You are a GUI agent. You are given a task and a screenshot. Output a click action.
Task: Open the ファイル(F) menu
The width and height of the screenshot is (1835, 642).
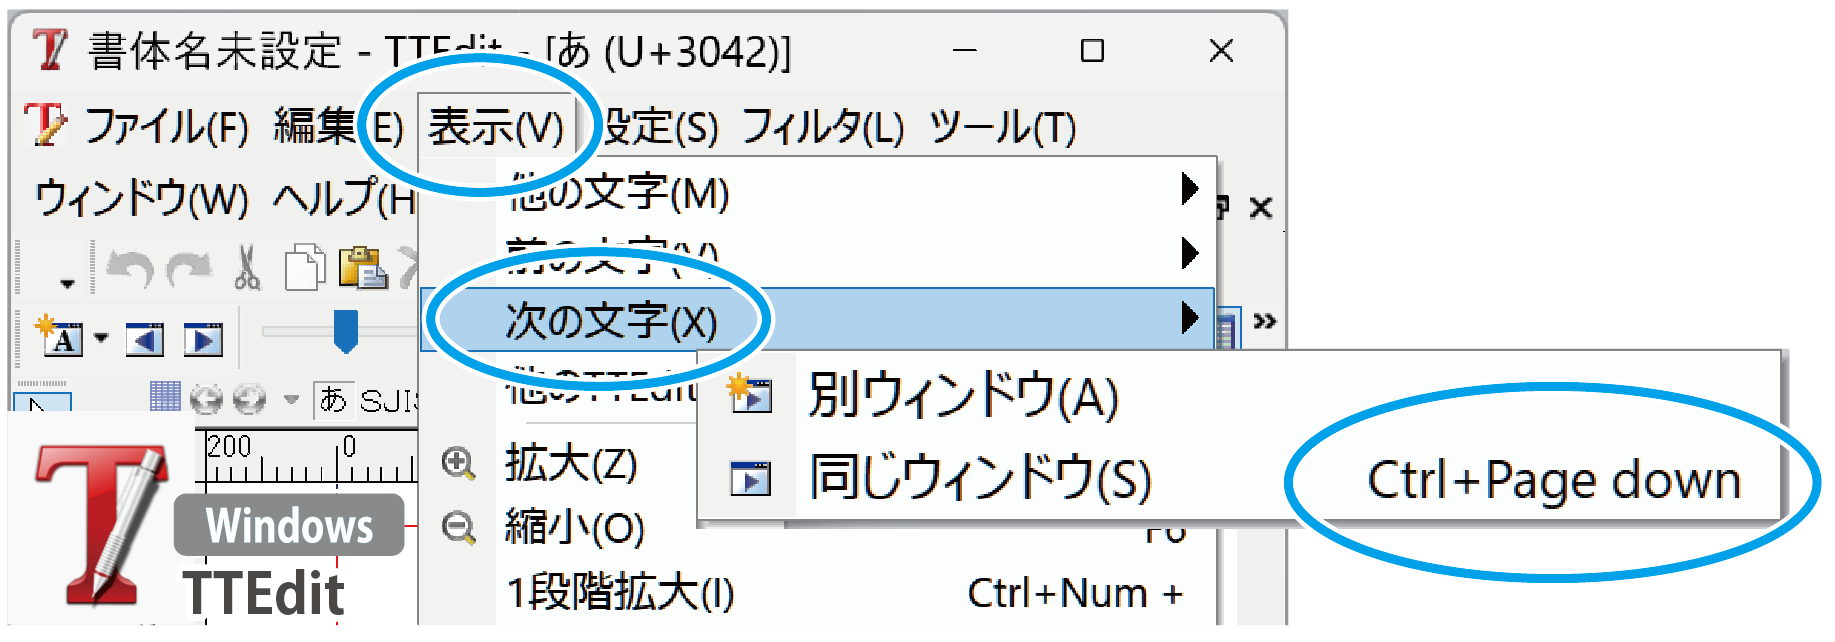point(165,128)
